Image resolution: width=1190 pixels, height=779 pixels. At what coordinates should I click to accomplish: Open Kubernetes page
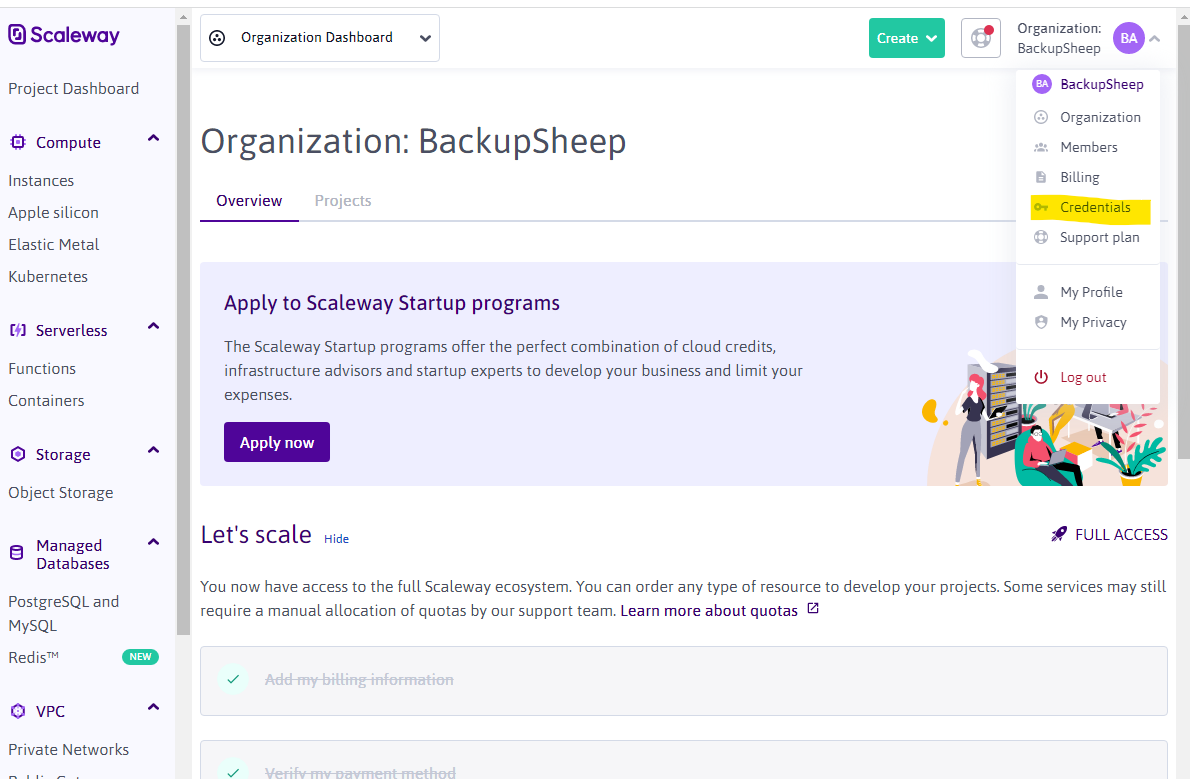tap(48, 276)
